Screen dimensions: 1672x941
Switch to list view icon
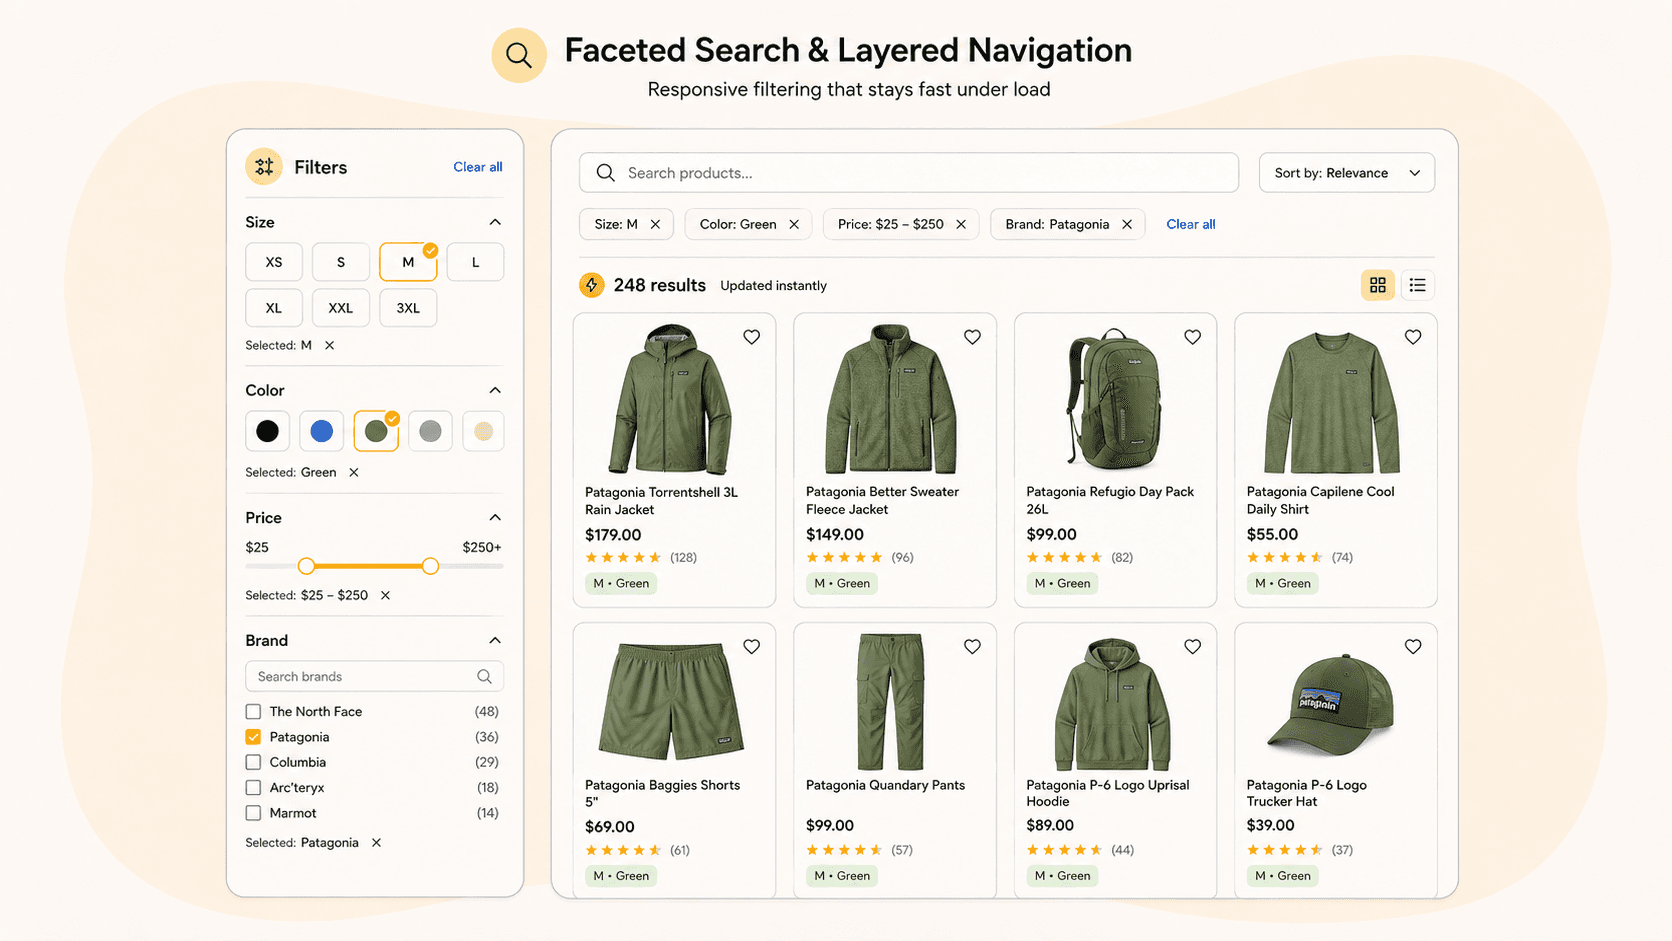(x=1417, y=285)
